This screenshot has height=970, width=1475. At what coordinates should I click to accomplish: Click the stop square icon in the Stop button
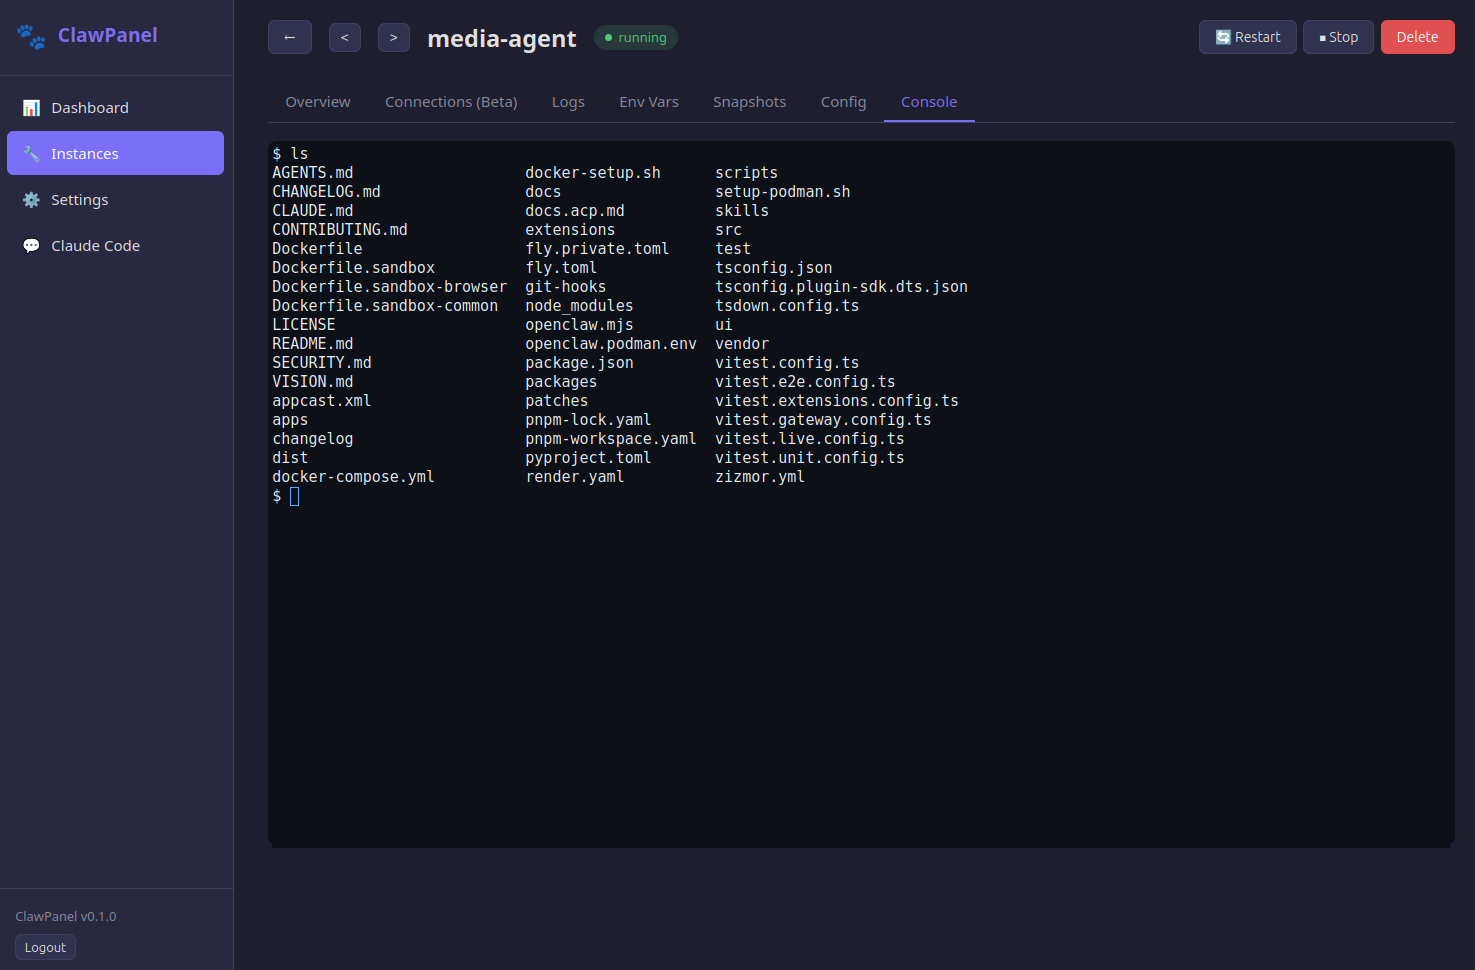coord(1324,36)
